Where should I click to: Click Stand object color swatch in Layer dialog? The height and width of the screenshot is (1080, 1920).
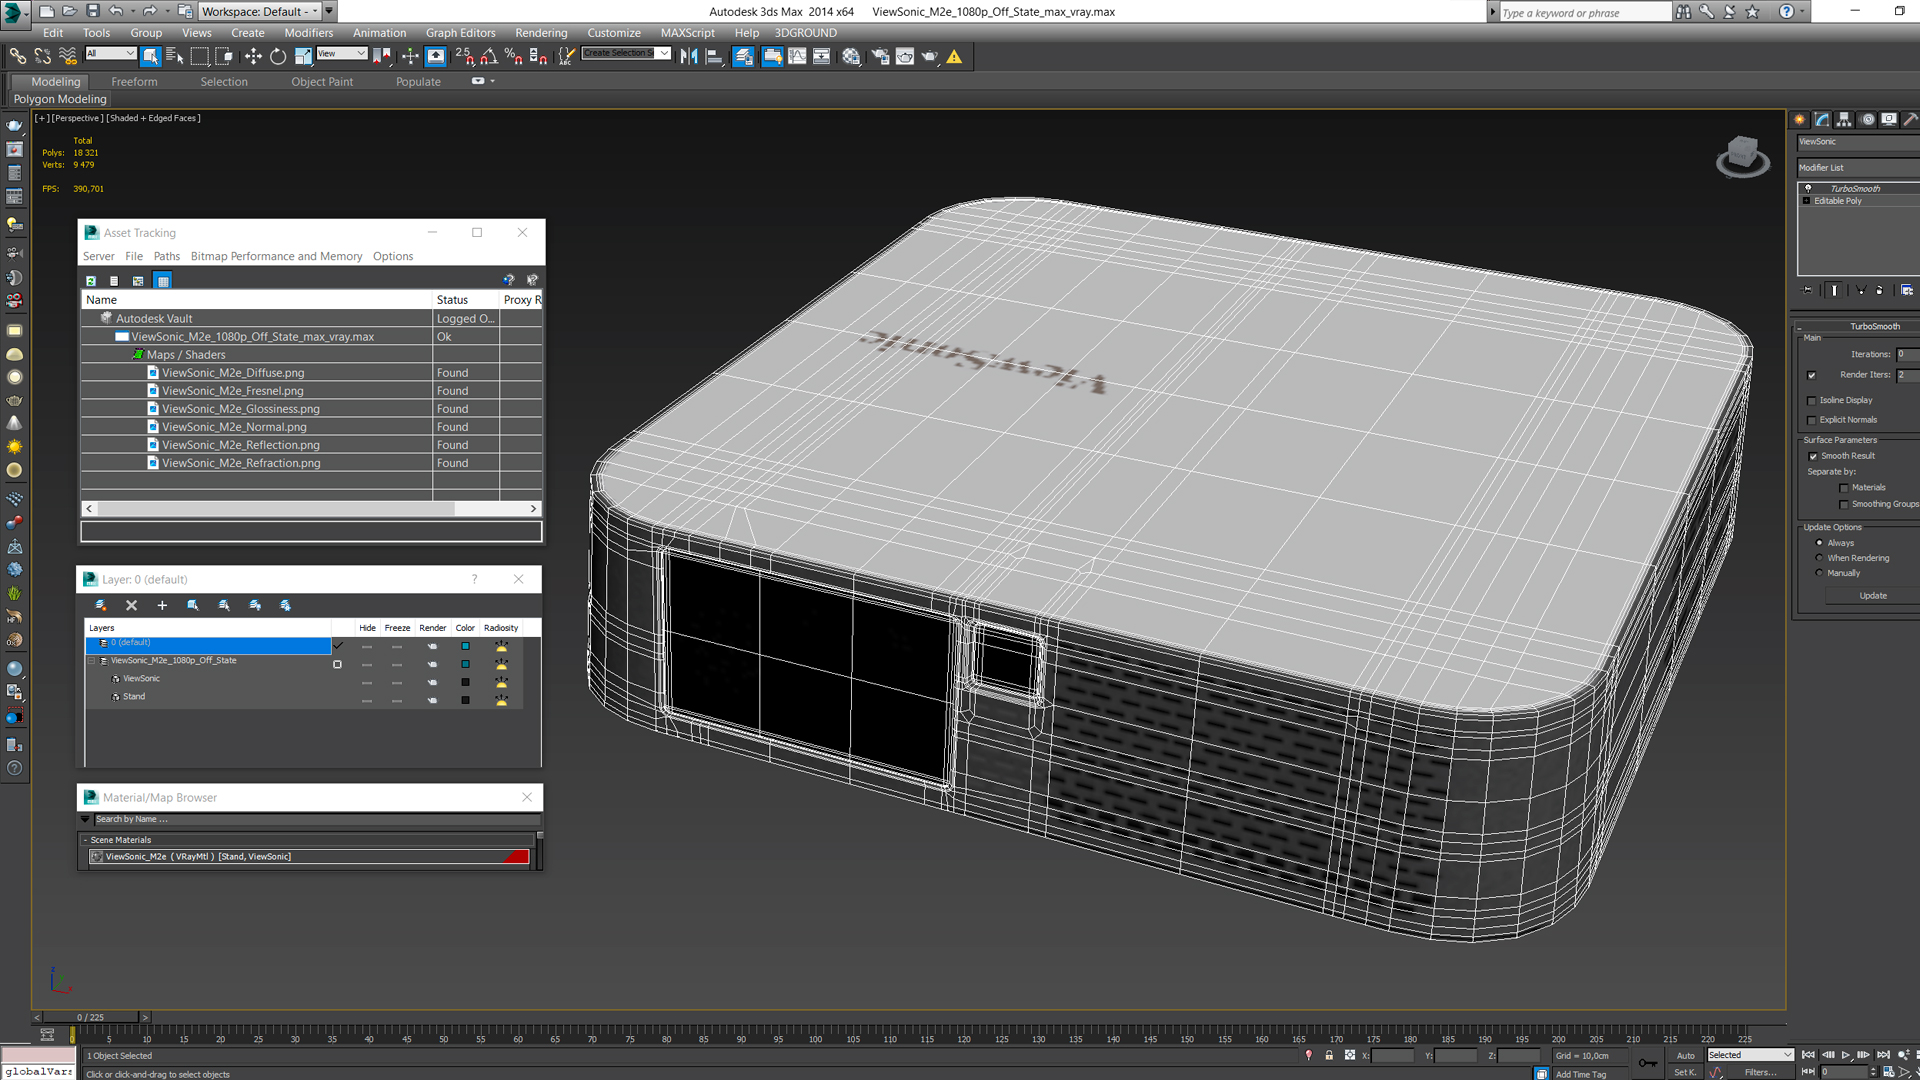pyautogui.click(x=465, y=700)
